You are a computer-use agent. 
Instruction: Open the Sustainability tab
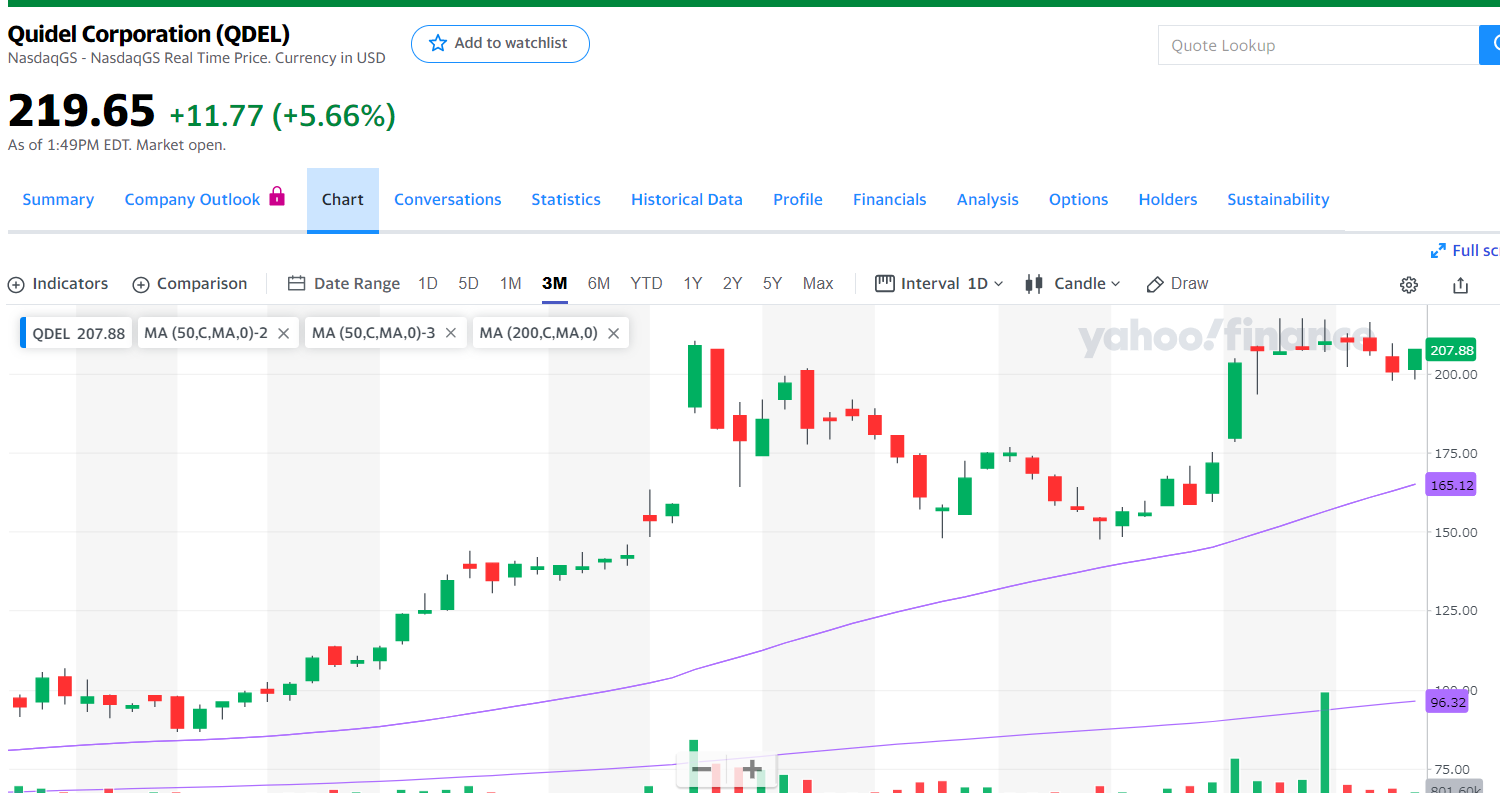1279,200
